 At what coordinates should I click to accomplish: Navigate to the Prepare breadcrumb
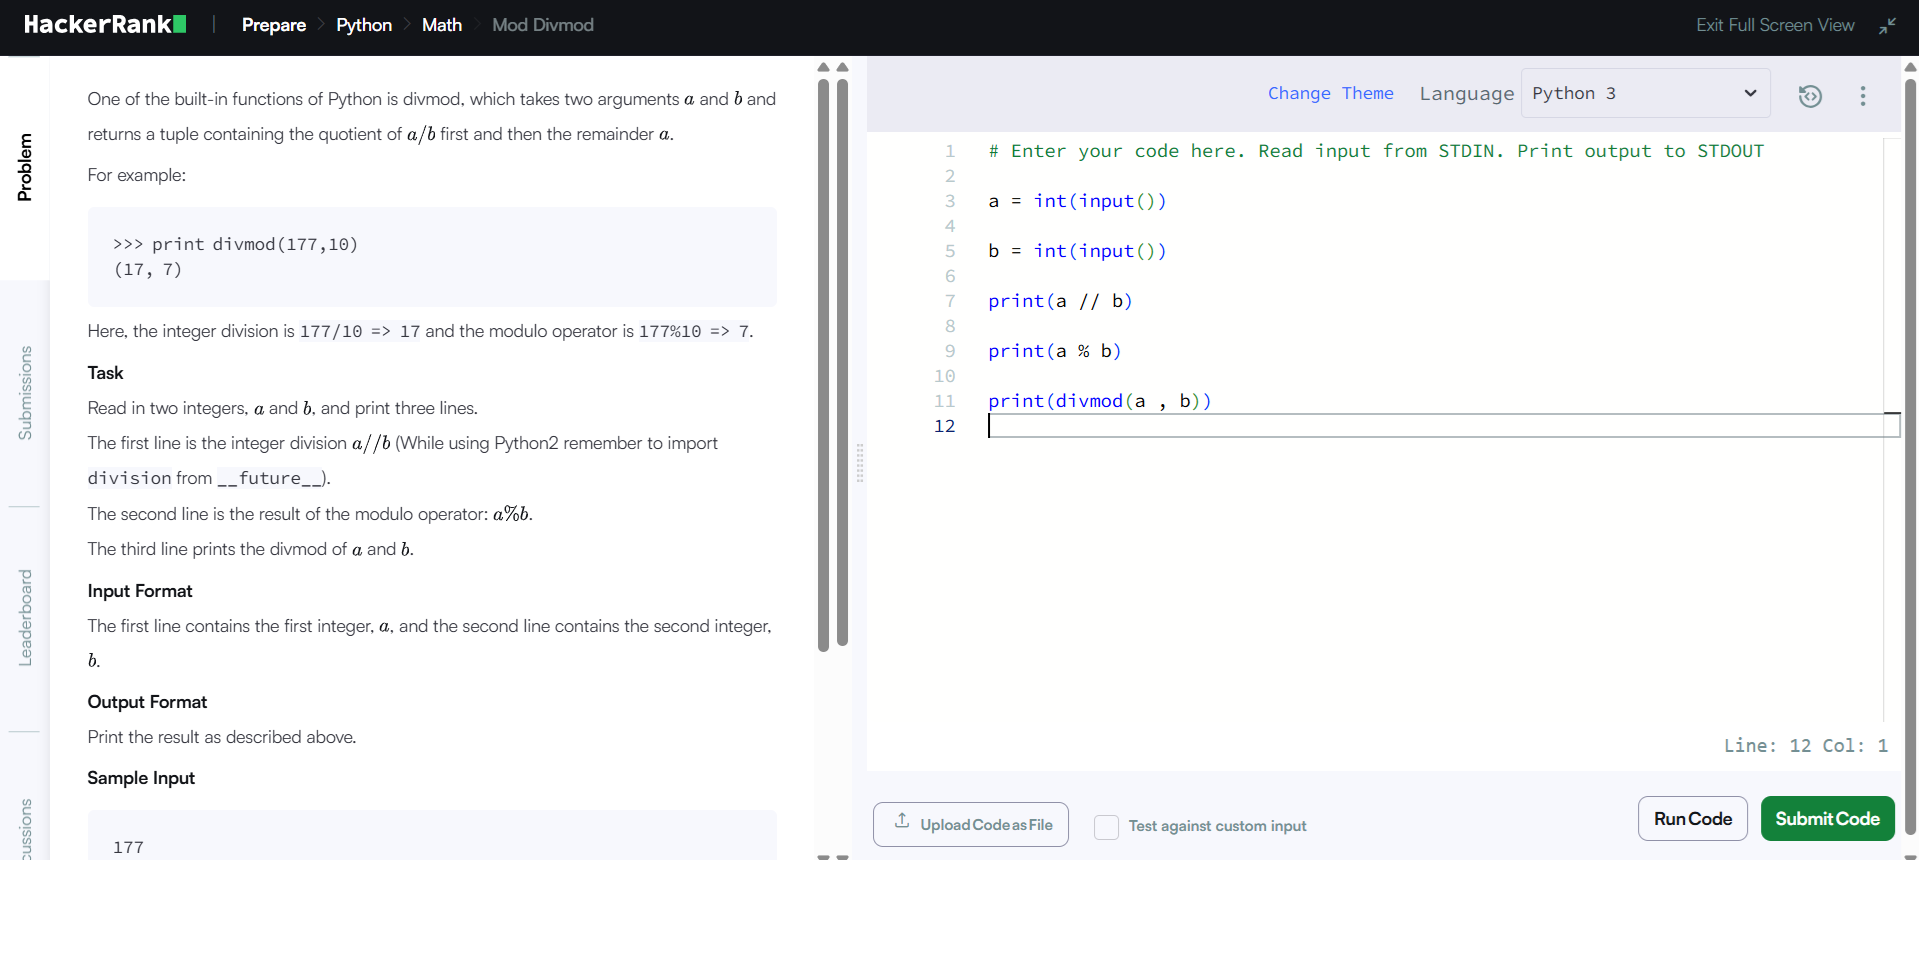pos(273,24)
